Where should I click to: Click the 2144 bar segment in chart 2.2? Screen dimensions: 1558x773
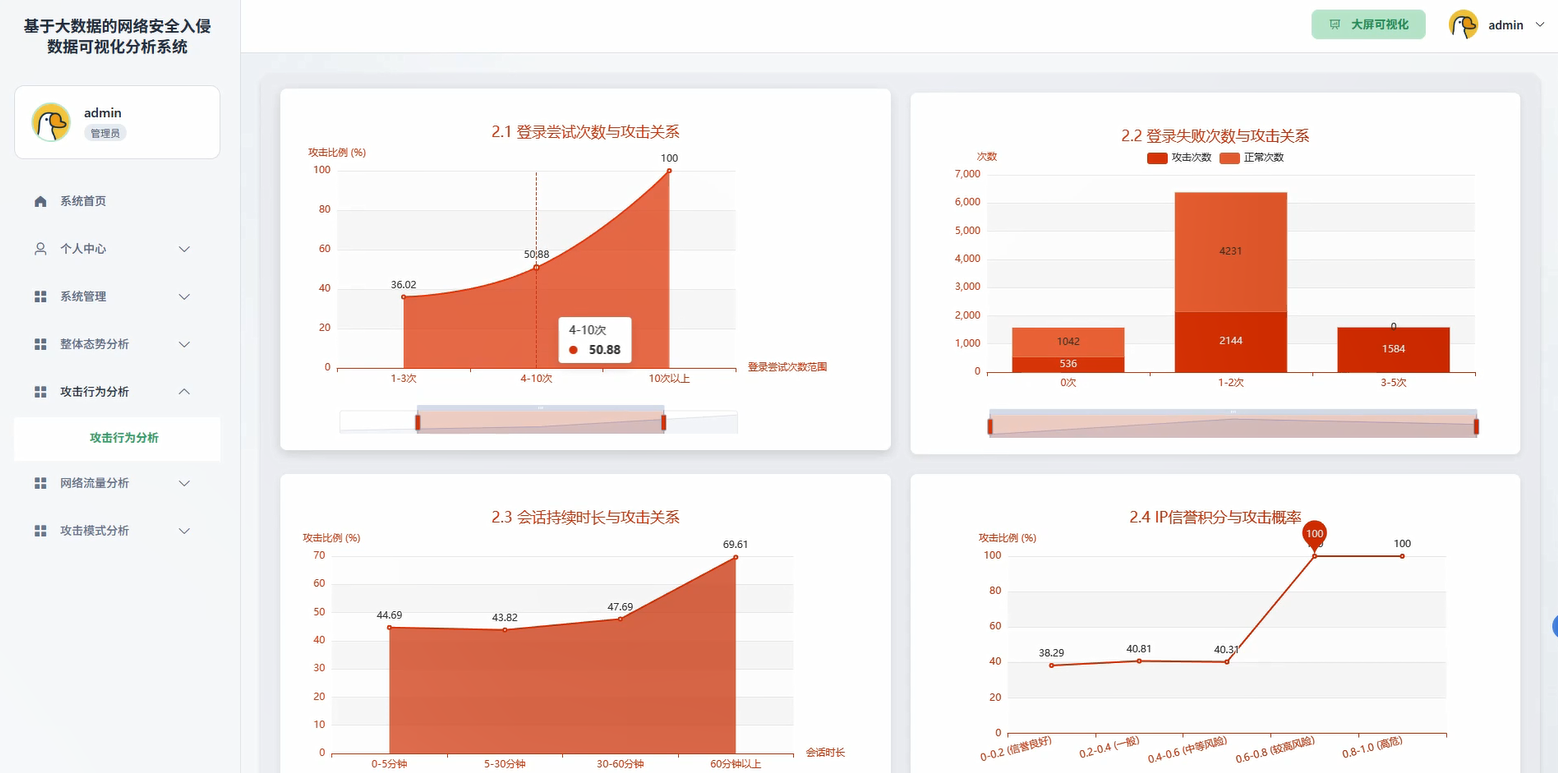[1230, 341]
